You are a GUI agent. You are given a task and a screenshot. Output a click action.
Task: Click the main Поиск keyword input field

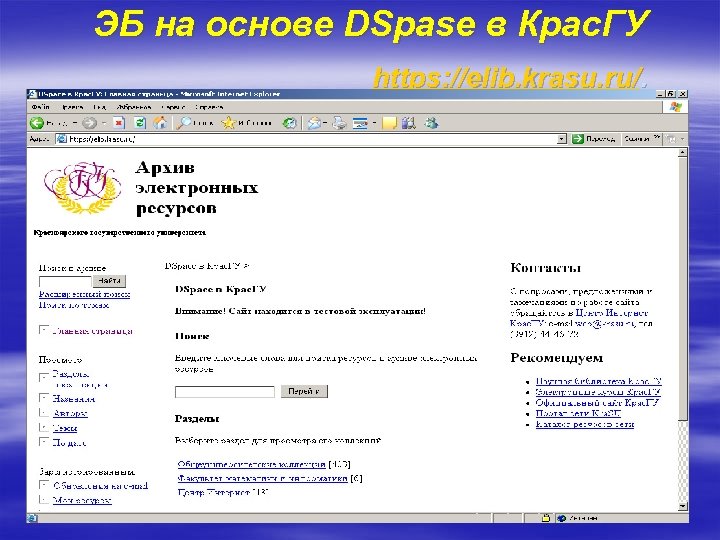click(x=225, y=392)
